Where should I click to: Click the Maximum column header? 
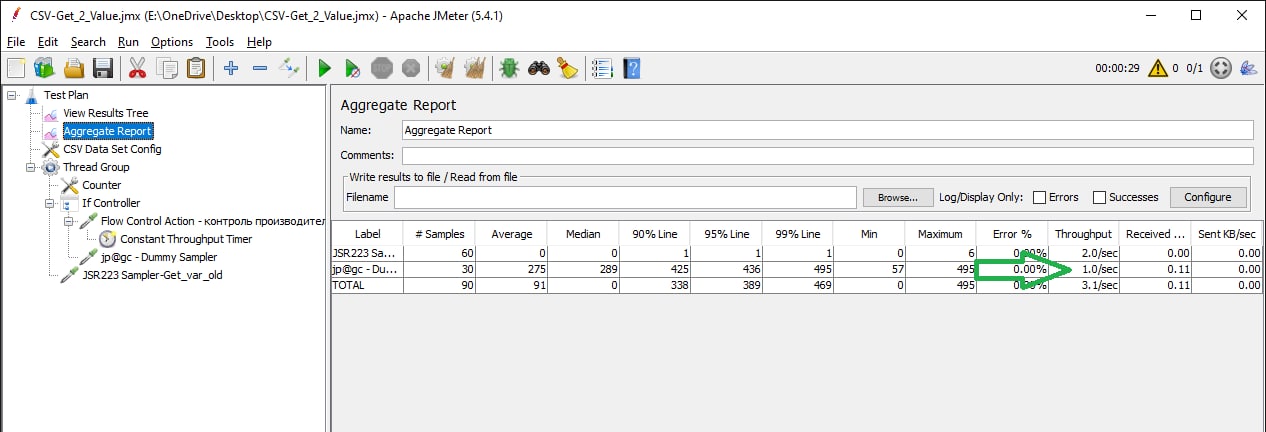click(x=940, y=234)
